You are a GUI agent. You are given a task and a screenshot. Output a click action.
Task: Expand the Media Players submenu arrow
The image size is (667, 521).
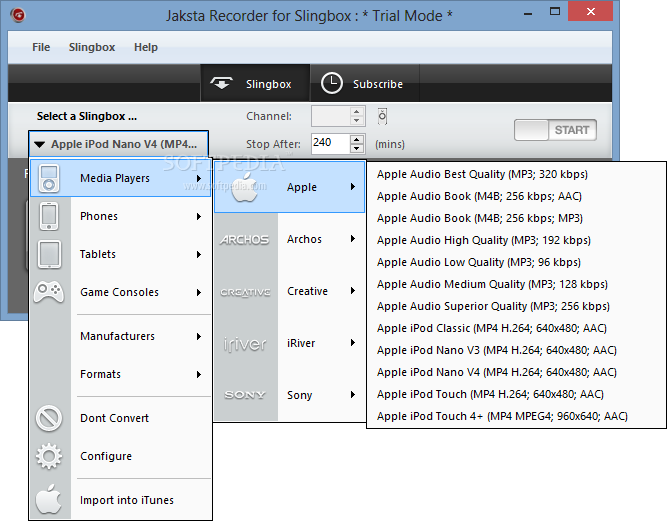[x=199, y=178]
